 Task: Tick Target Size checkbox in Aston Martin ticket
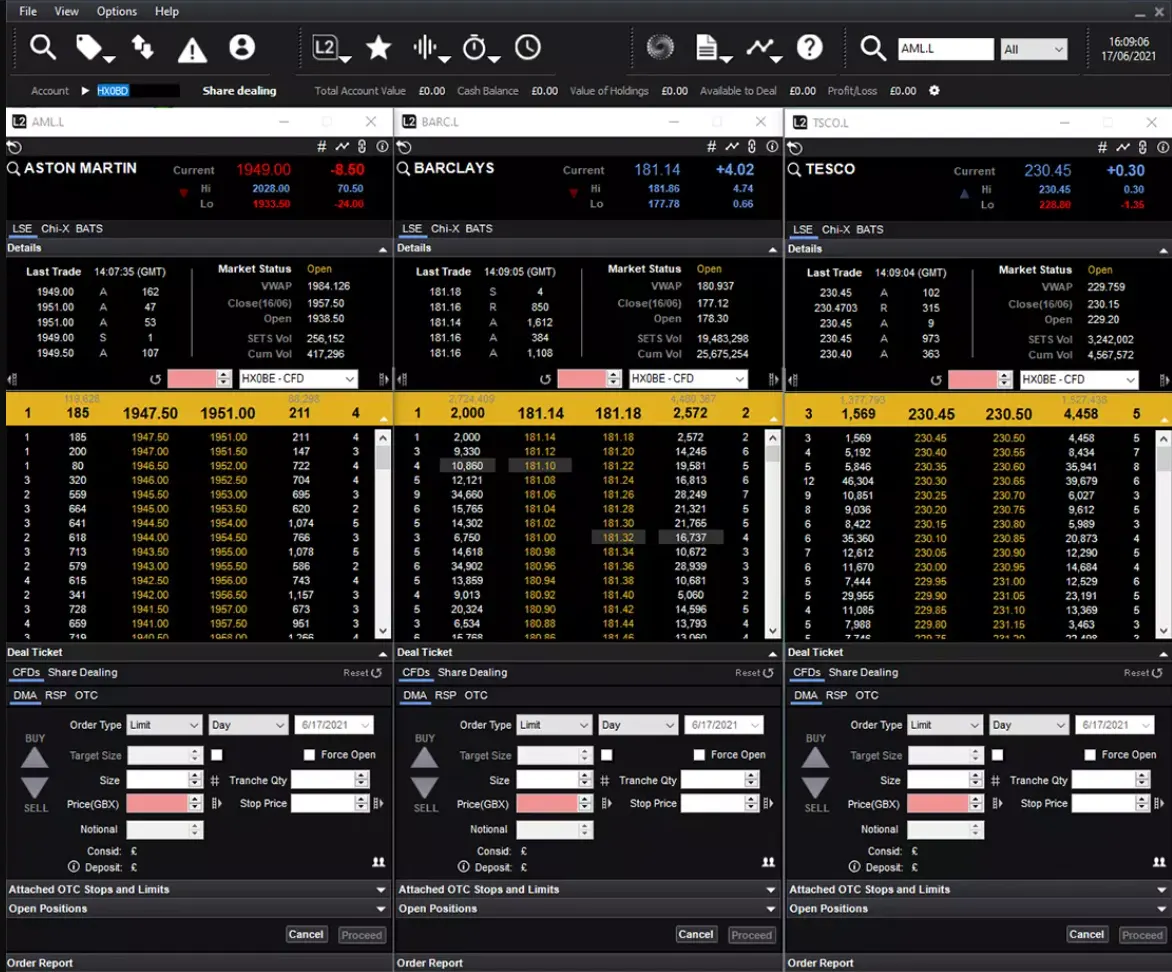click(217, 755)
